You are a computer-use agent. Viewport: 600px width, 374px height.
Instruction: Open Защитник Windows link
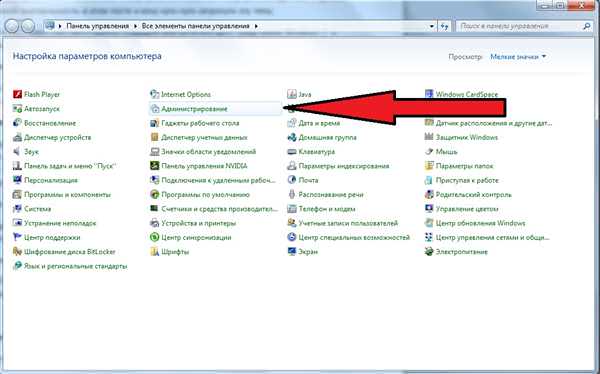coord(467,137)
